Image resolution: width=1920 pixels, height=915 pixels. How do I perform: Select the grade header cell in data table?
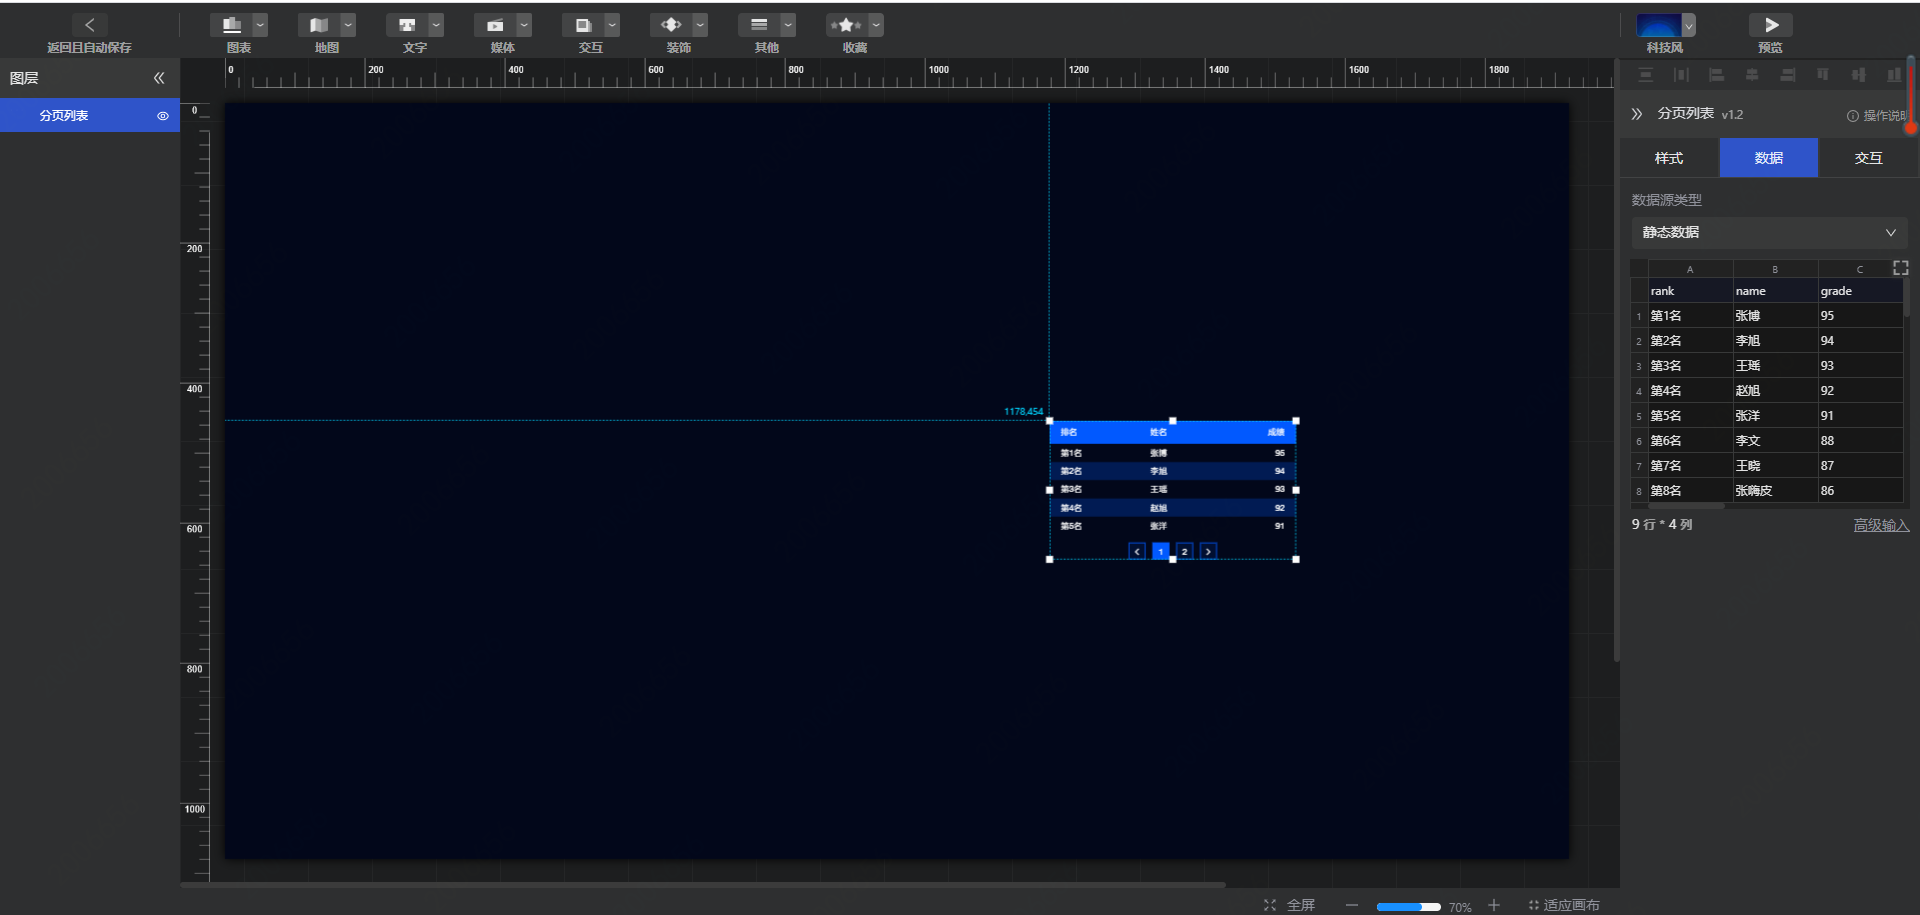coord(1860,291)
